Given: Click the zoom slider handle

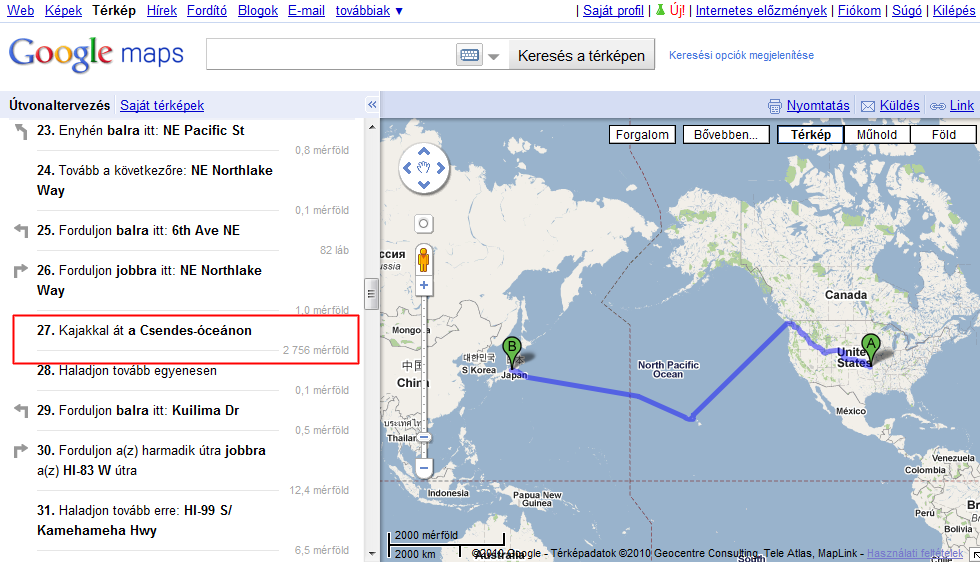Looking at the screenshot, I should coord(424,438).
